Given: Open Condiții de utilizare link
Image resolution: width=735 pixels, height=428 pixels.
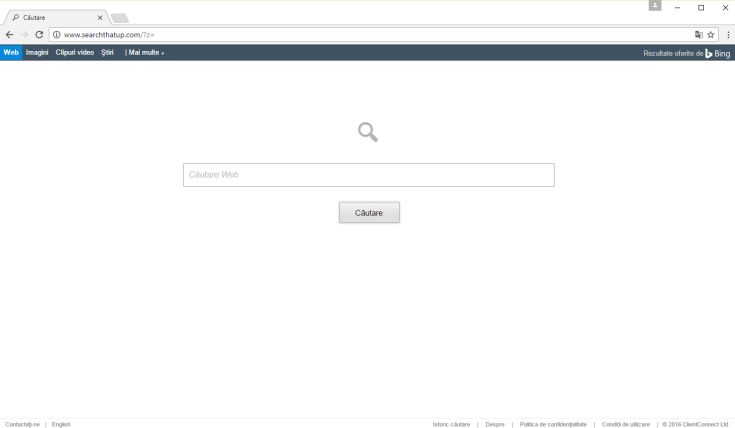Looking at the screenshot, I should 626,424.
